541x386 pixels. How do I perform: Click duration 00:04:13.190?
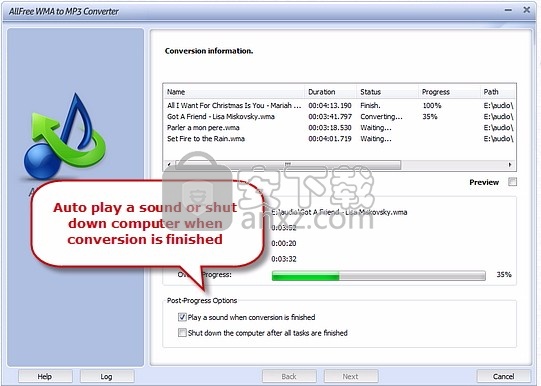(330, 105)
